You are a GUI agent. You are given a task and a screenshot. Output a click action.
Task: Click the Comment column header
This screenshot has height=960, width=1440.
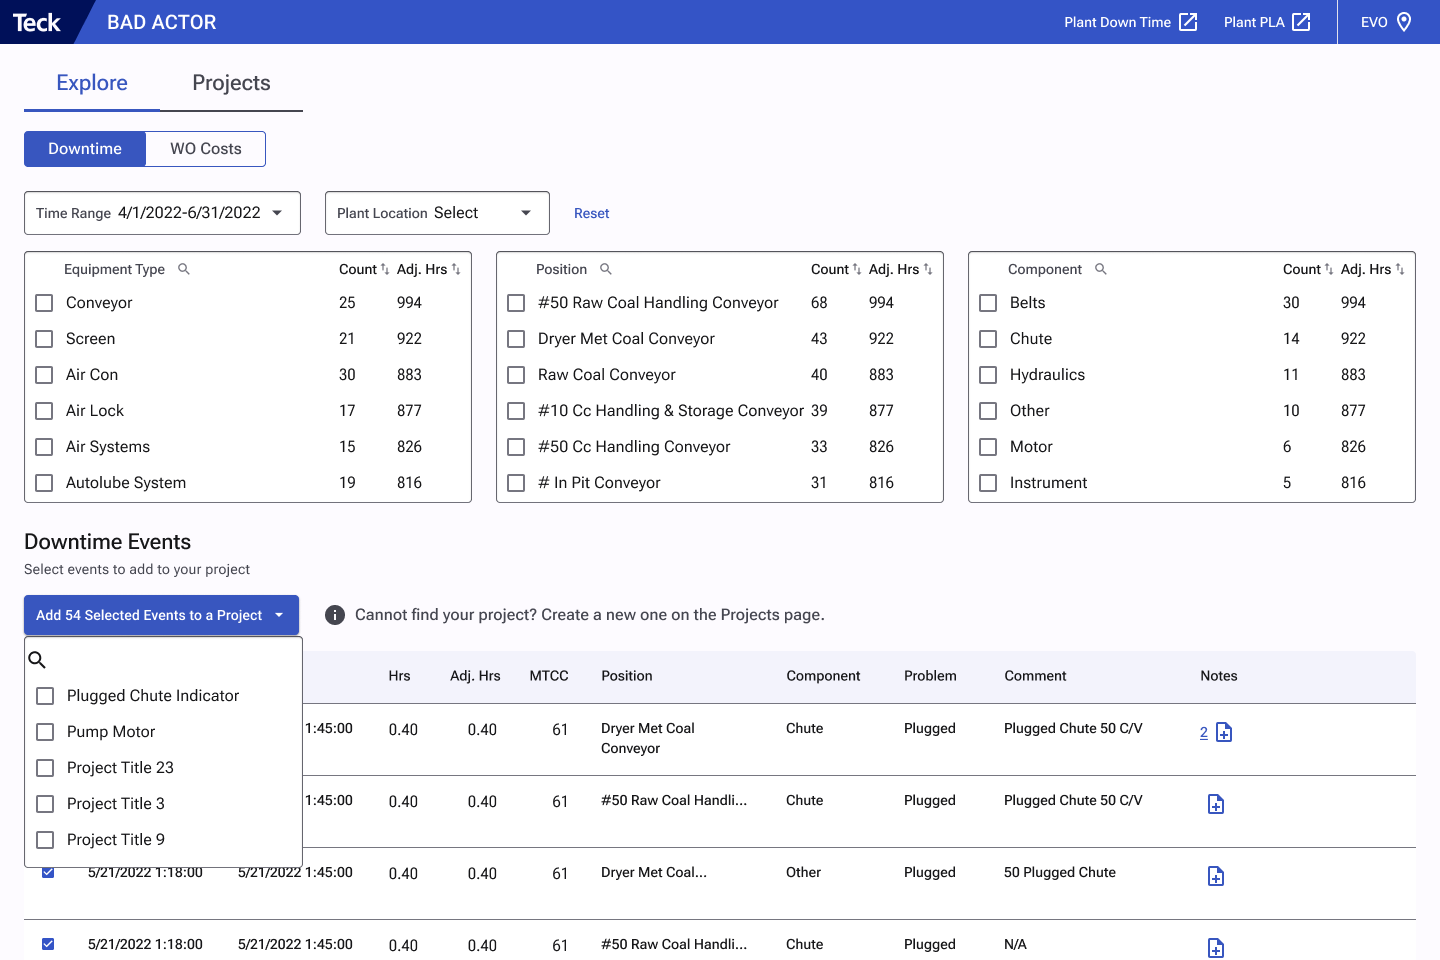point(1035,676)
